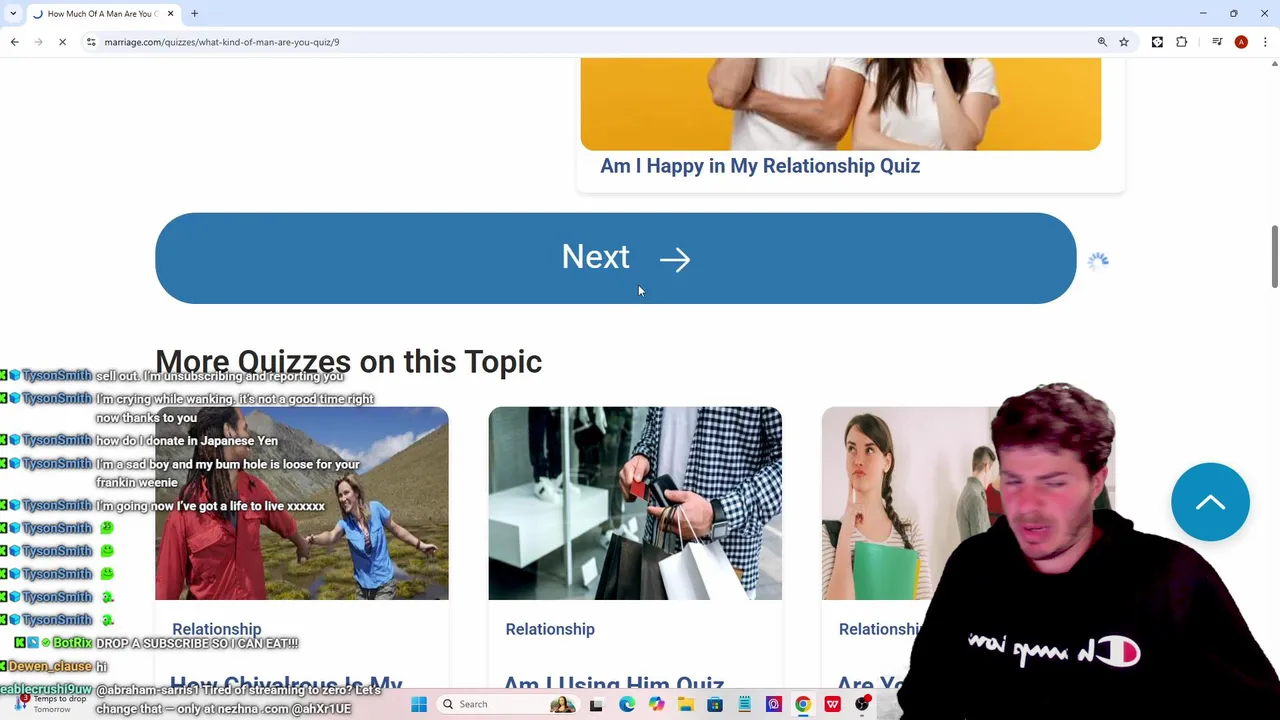The height and width of the screenshot is (720, 1280).
Task: Open Copilot from the taskbar
Action: coord(656,704)
